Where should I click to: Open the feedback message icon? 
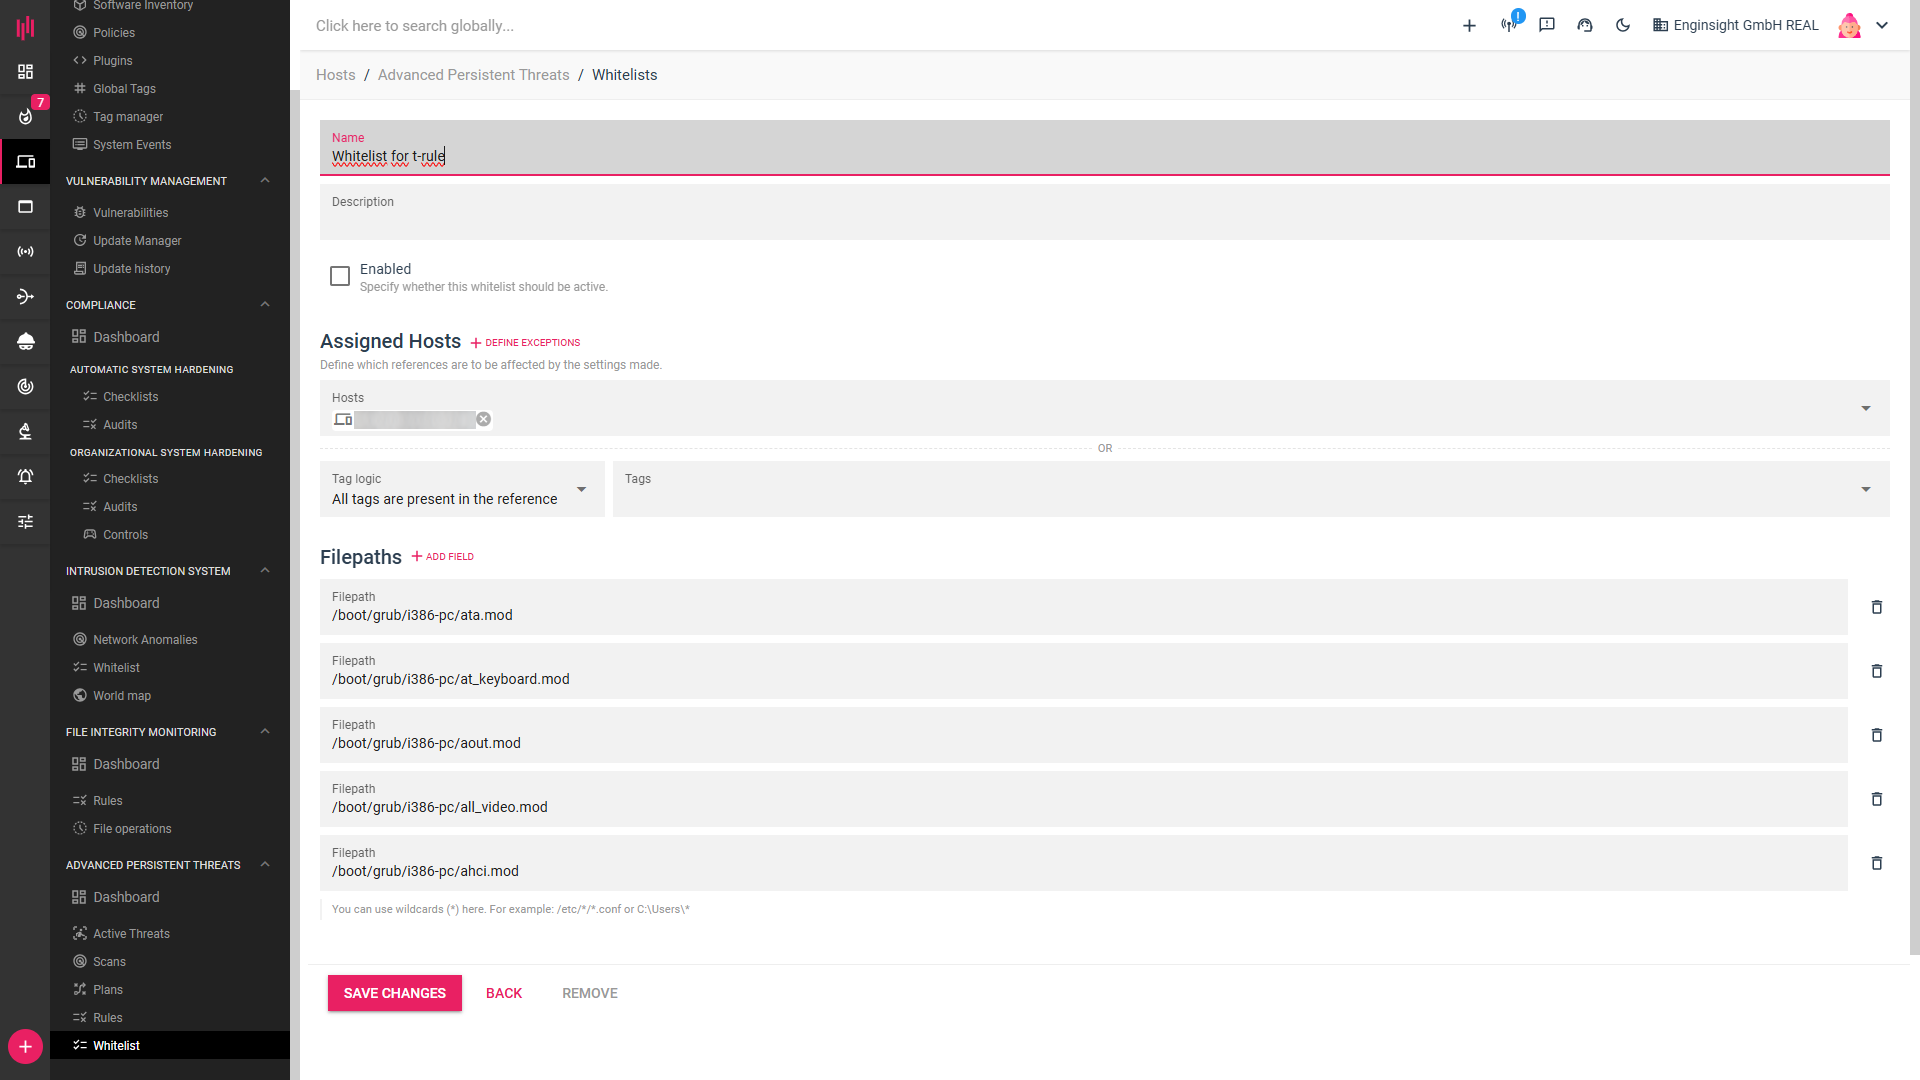tap(1546, 25)
